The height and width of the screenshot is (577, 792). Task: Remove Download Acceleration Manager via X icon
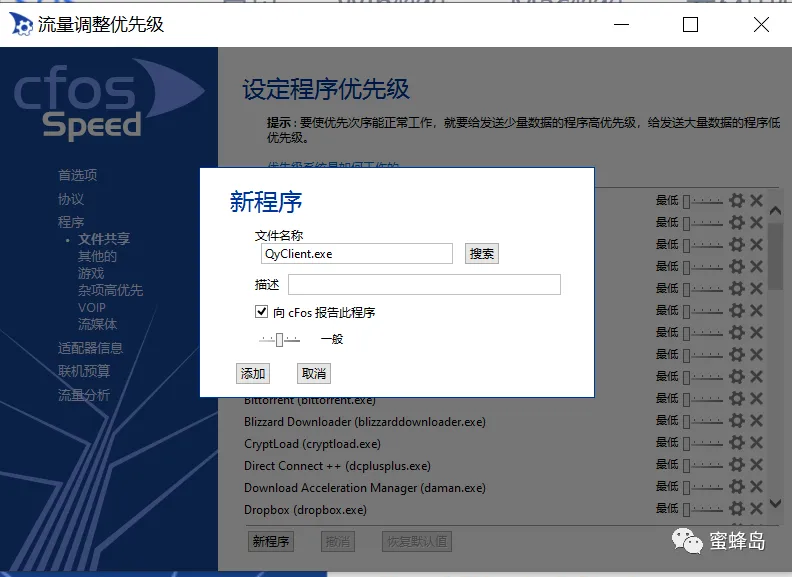(x=756, y=487)
